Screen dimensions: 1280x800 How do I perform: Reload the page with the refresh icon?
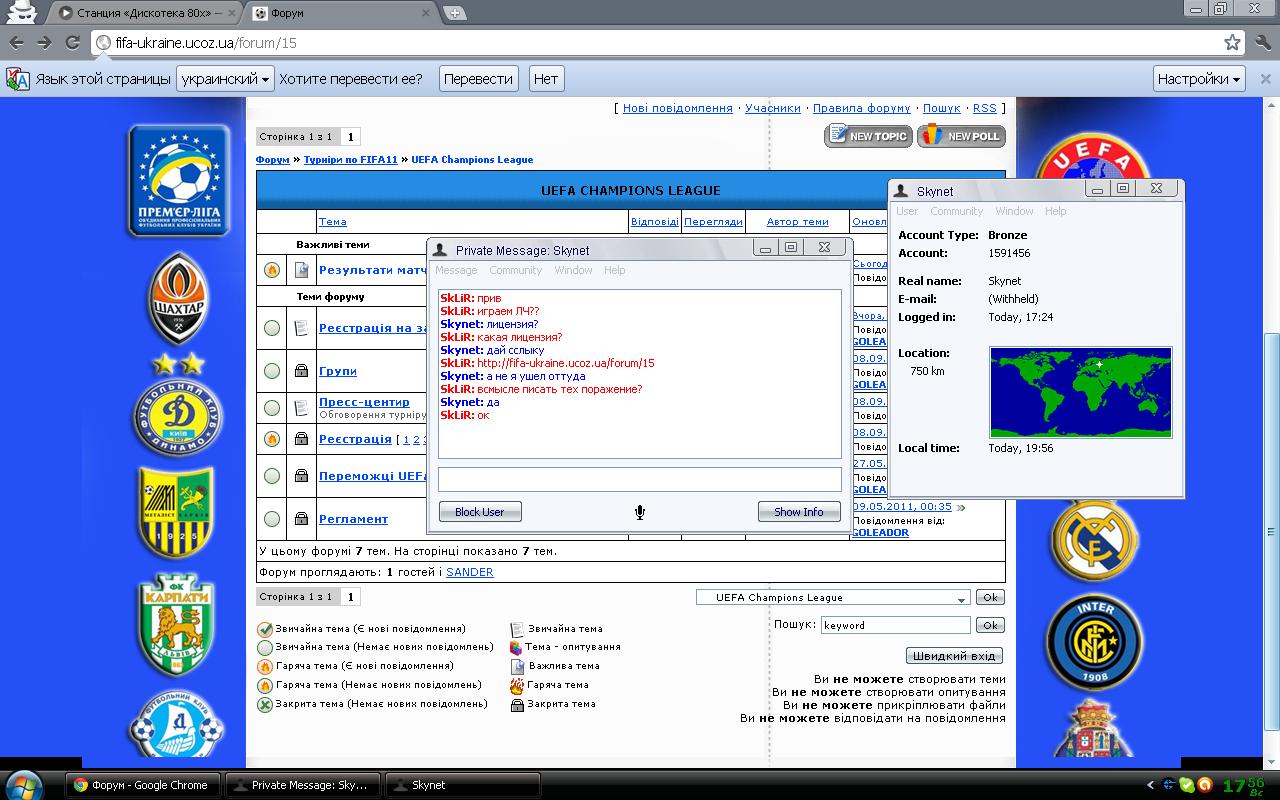[72, 42]
